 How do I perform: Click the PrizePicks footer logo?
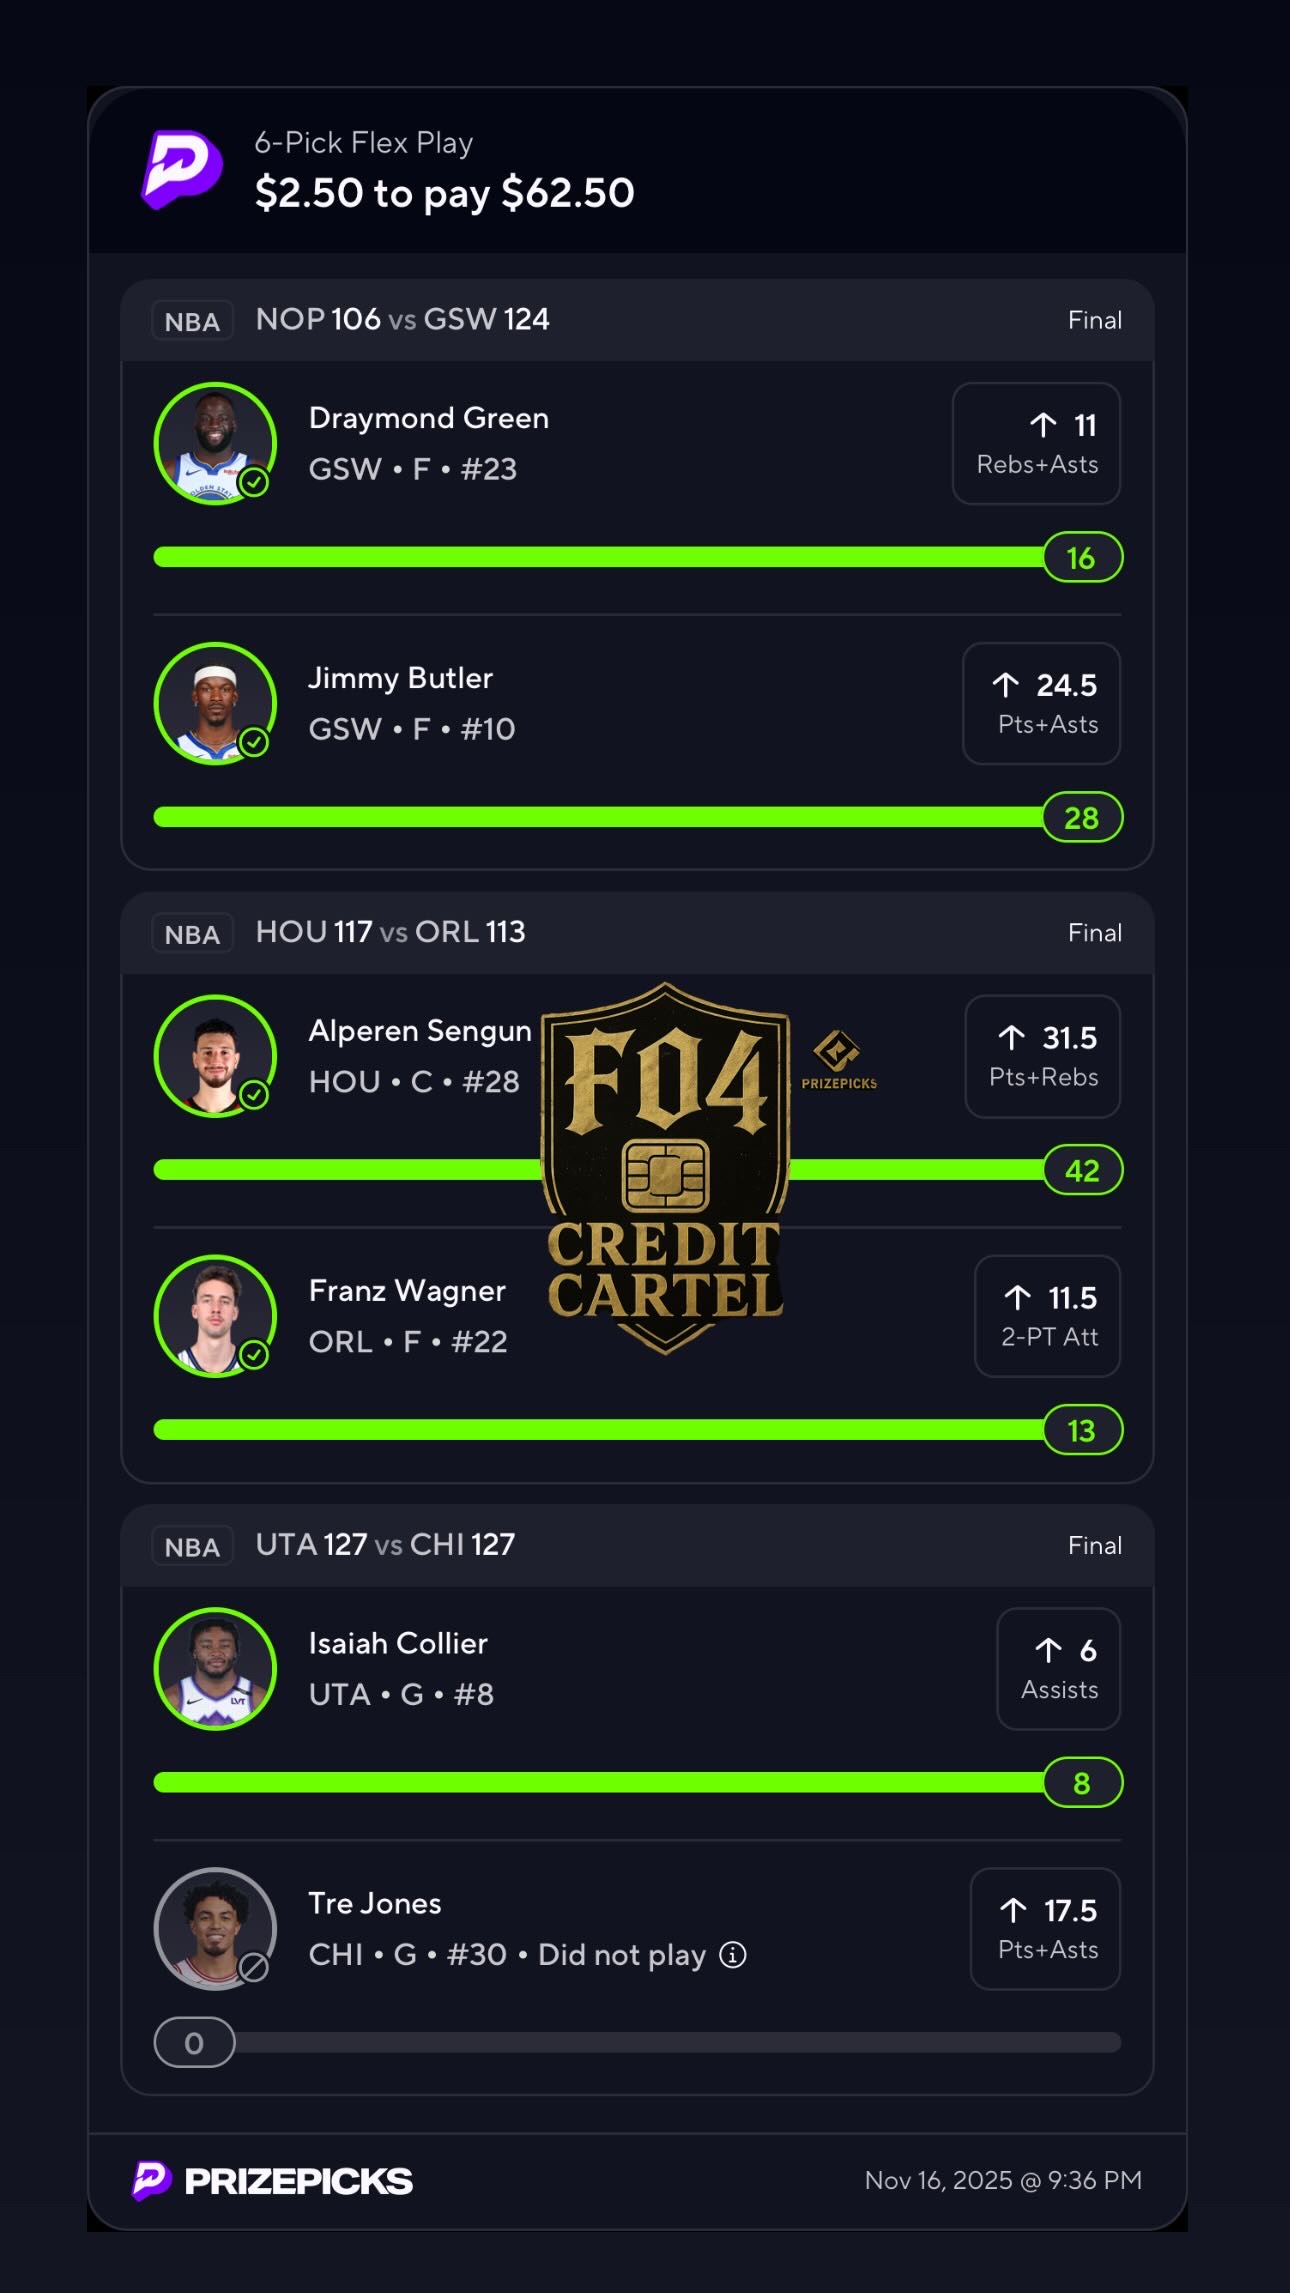pos(272,2180)
